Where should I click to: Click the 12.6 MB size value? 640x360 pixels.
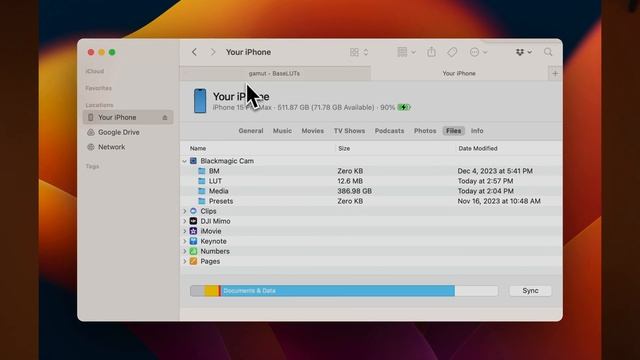click(350, 181)
